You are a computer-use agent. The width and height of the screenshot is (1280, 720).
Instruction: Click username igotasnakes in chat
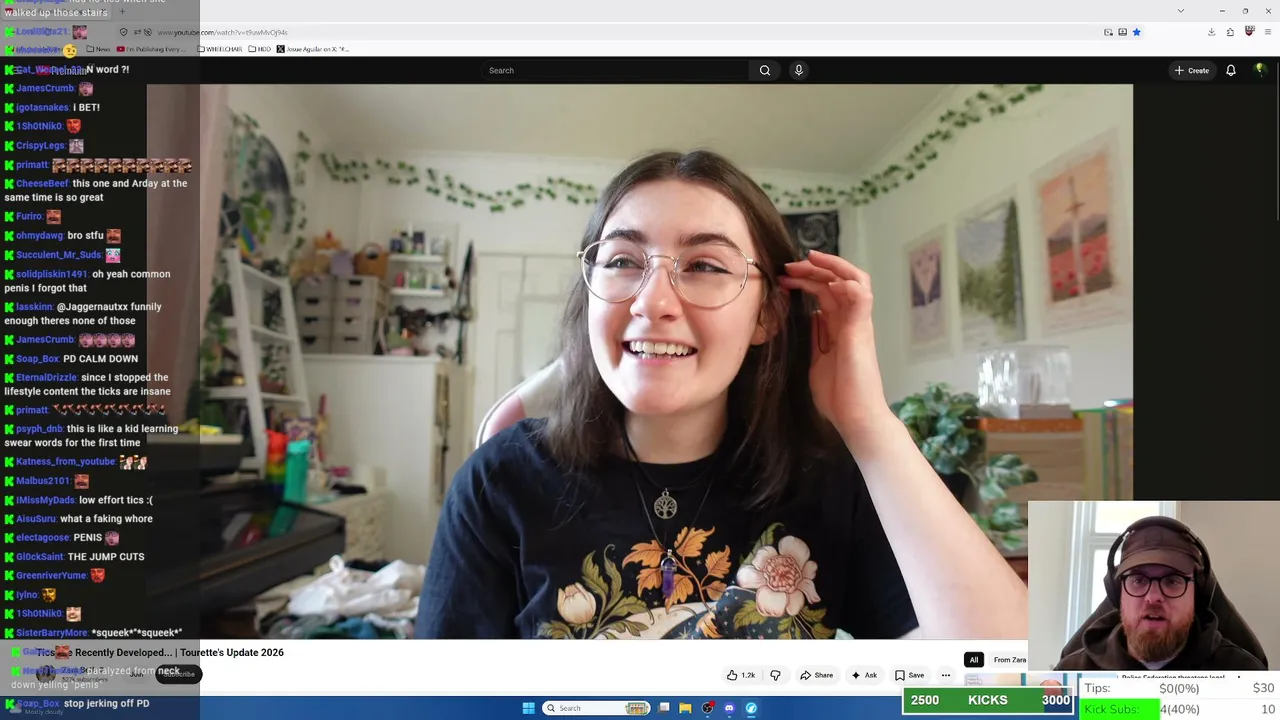(43, 107)
